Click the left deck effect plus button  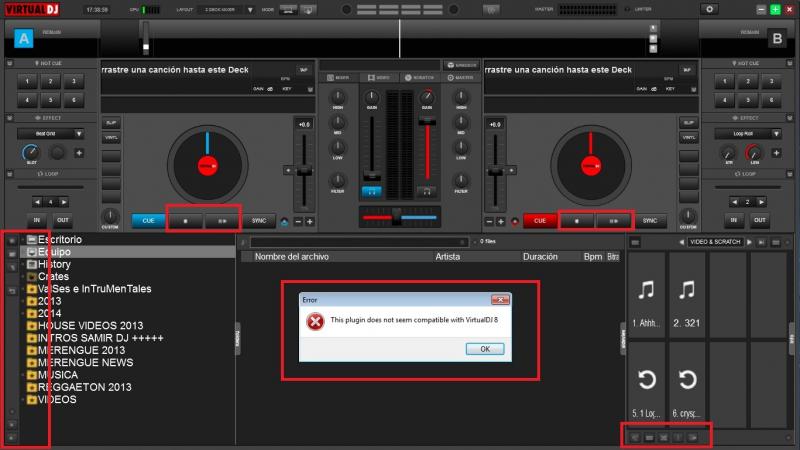[x=79, y=153]
